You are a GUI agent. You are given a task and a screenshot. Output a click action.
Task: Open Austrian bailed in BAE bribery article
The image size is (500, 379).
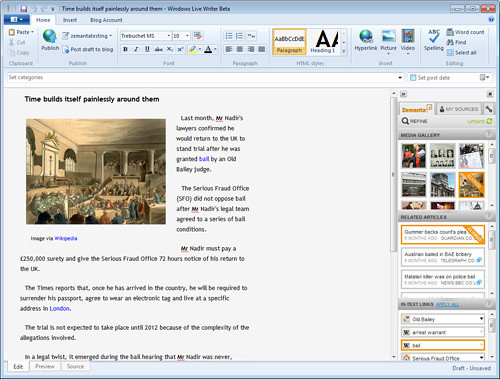442,257
